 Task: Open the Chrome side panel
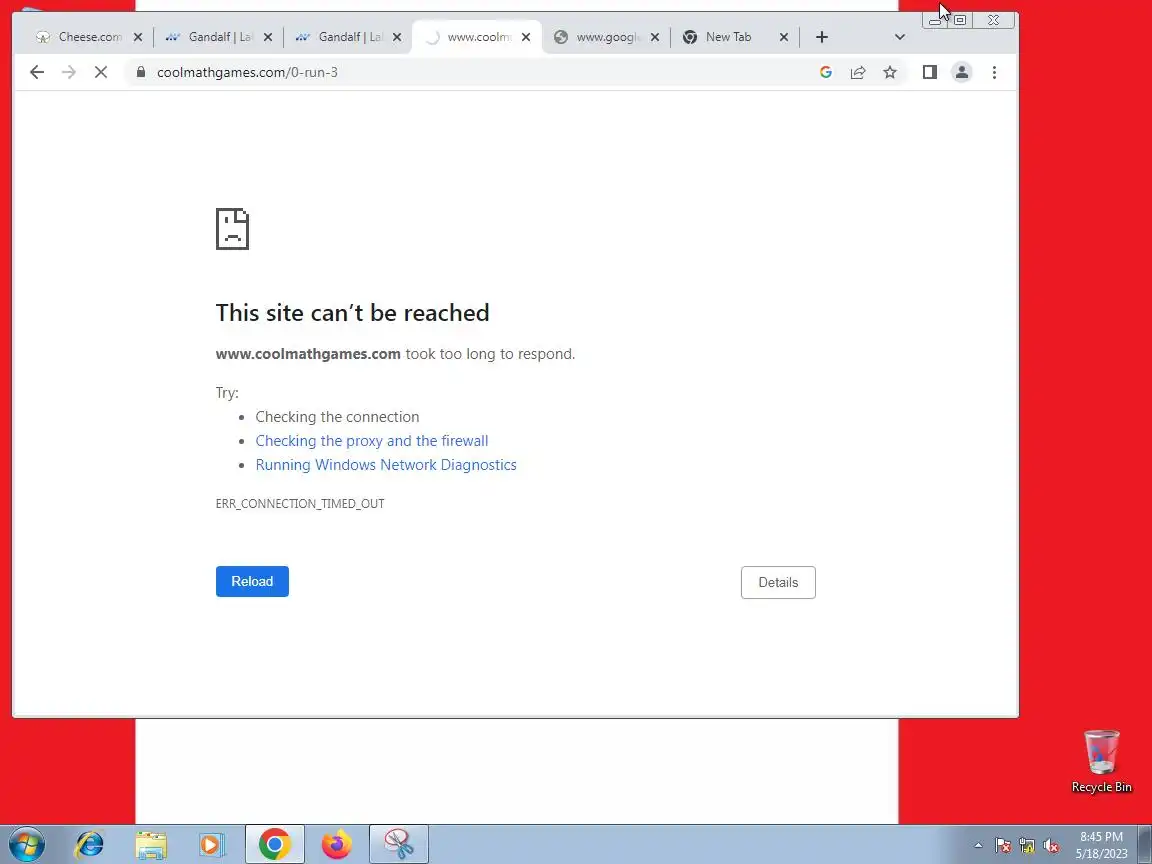click(x=929, y=72)
